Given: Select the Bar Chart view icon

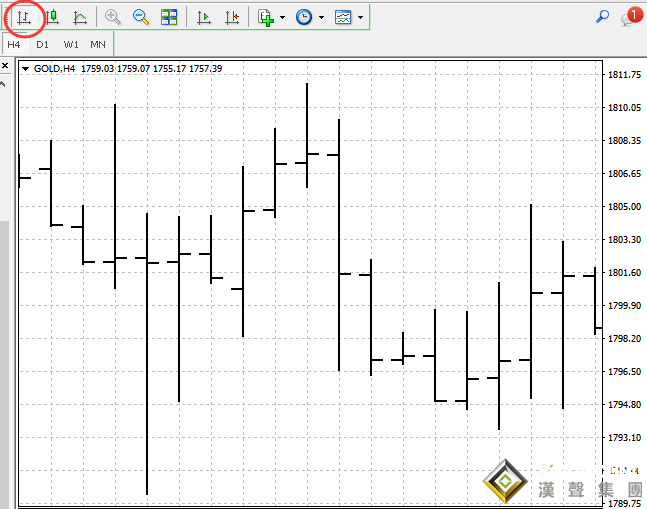Looking at the screenshot, I should [24, 18].
